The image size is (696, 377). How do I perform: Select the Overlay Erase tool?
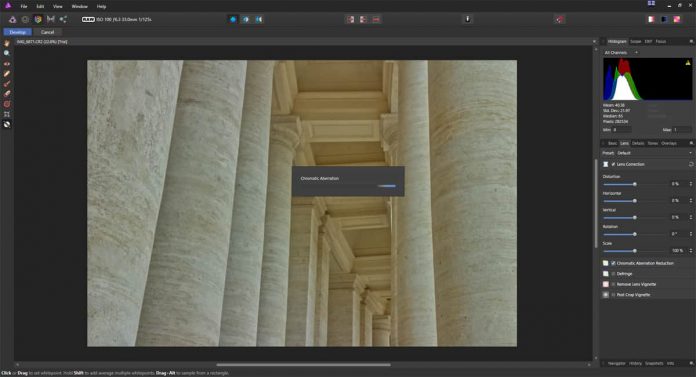(x=7, y=94)
